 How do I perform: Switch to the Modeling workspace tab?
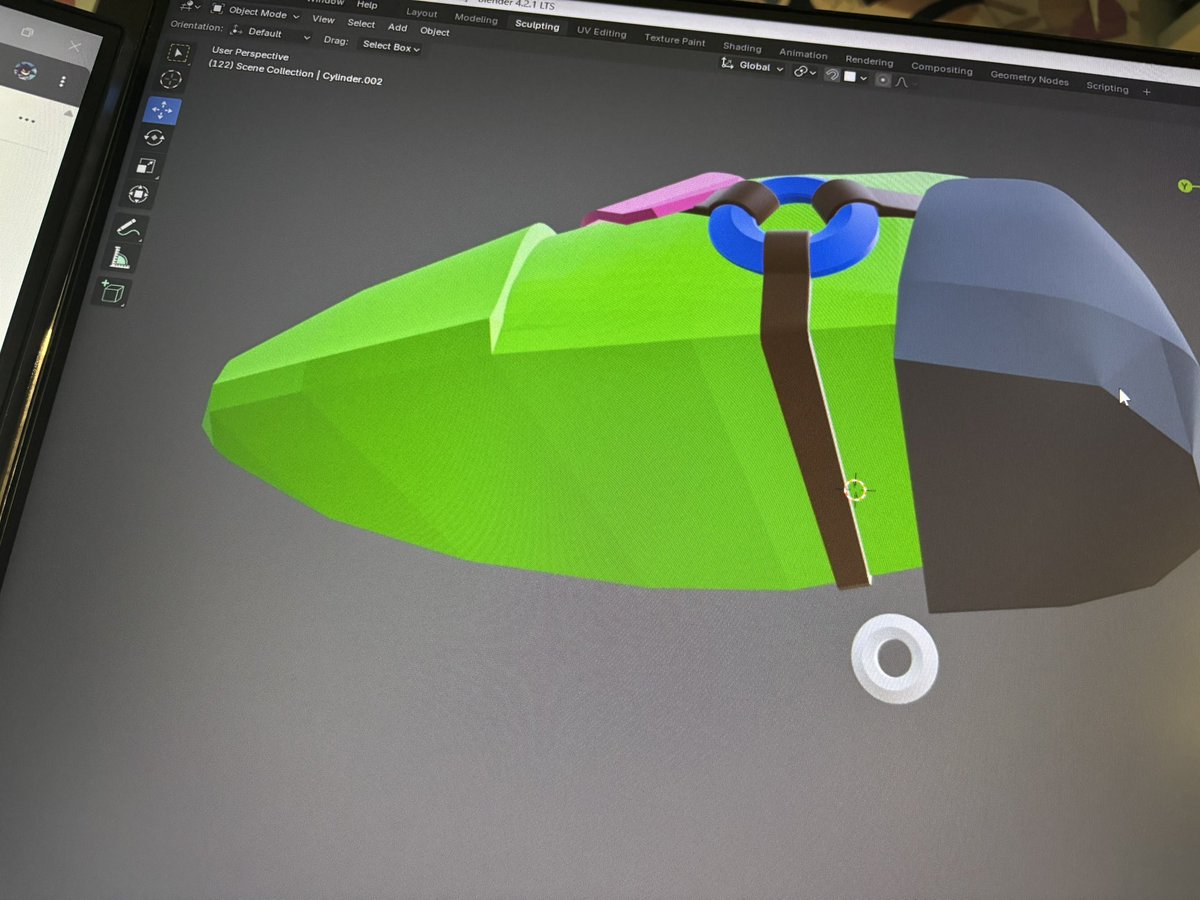(x=476, y=18)
